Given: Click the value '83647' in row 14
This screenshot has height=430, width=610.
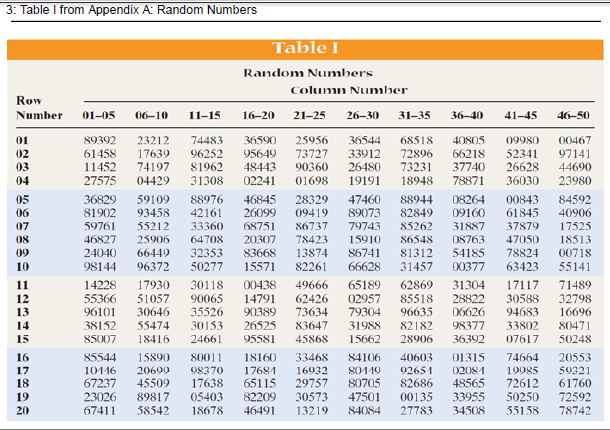Looking at the screenshot, I should point(312,326).
